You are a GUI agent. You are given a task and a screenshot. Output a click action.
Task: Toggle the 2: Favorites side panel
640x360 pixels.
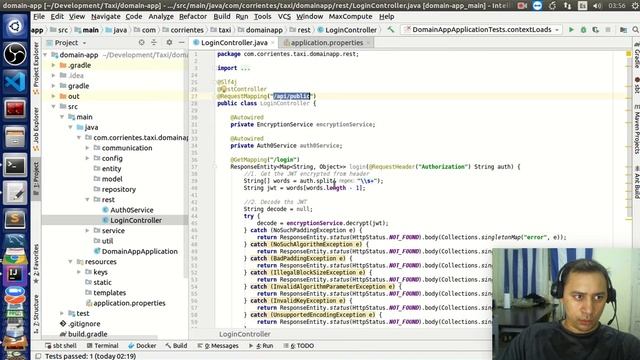point(36,264)
